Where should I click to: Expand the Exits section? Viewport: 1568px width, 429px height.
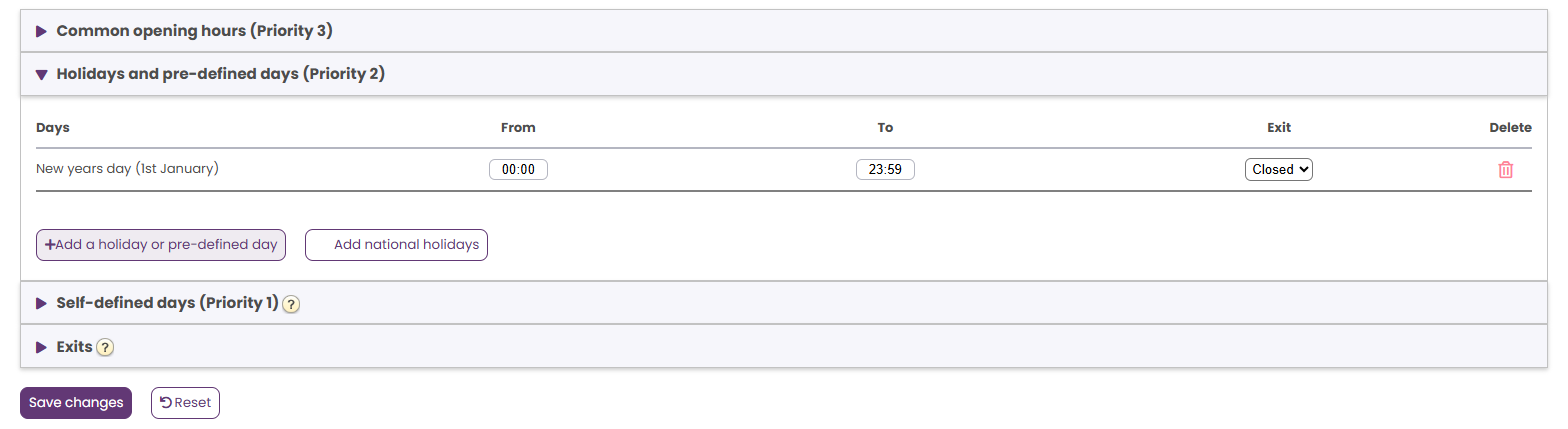74,347
